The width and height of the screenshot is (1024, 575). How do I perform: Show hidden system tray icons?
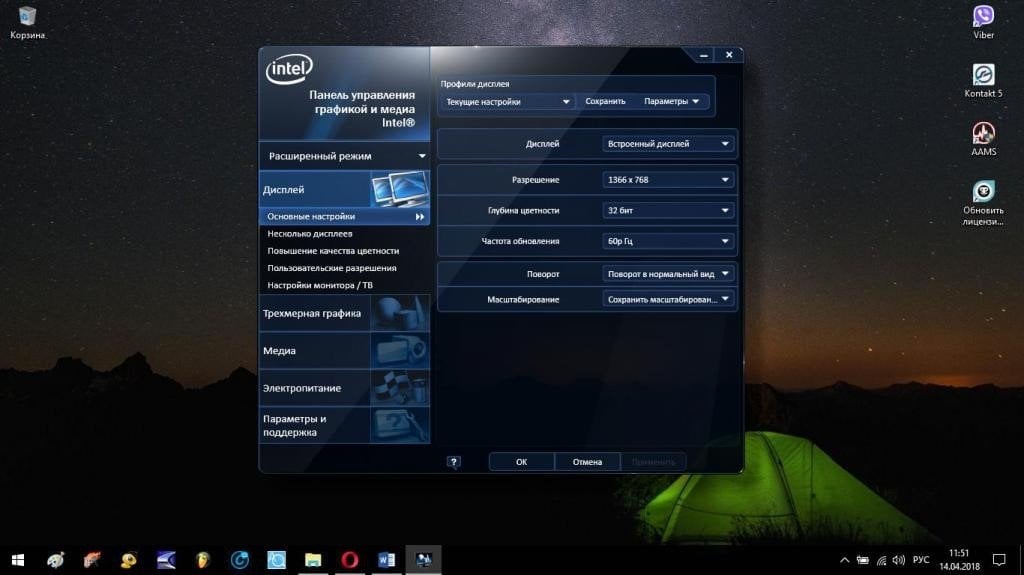pos(844,560)
